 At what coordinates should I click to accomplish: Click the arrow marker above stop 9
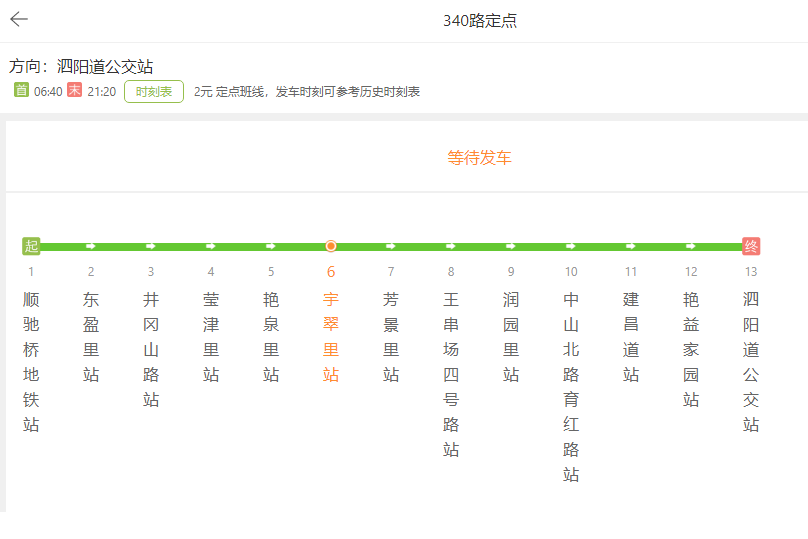click(511, 246)
